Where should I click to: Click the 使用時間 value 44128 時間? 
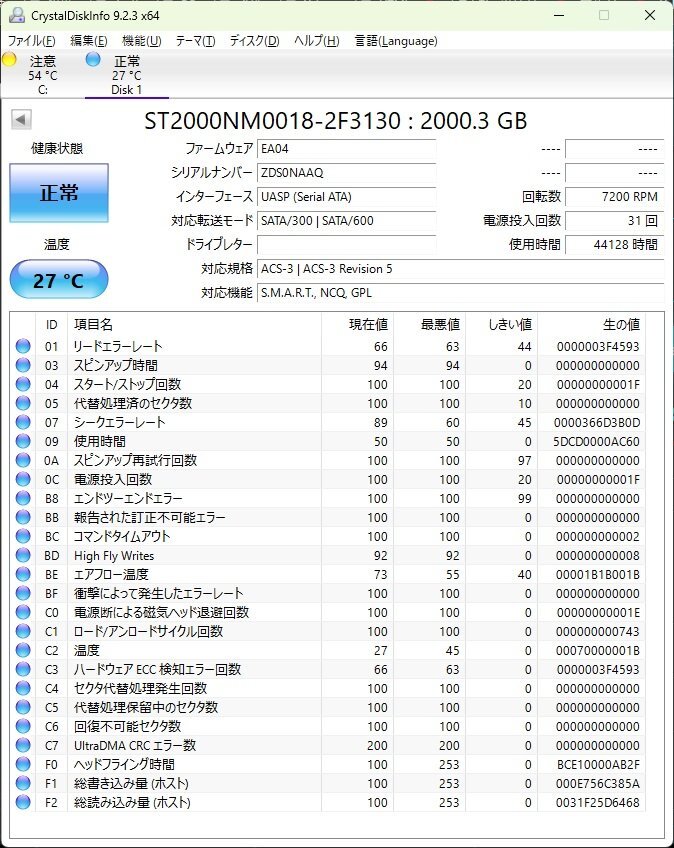click(x=614, y=244)
